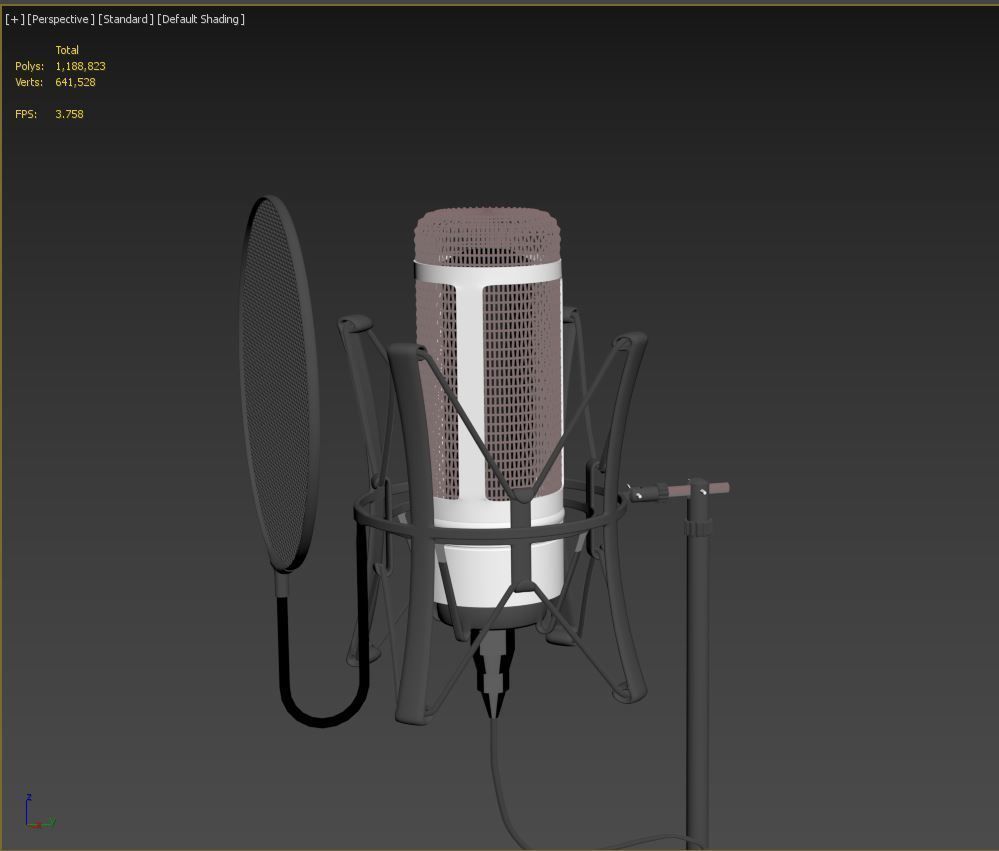Screen dimensions: 999x851
Task: Open the [+] viewport general menu
Action: coord(15,19)
